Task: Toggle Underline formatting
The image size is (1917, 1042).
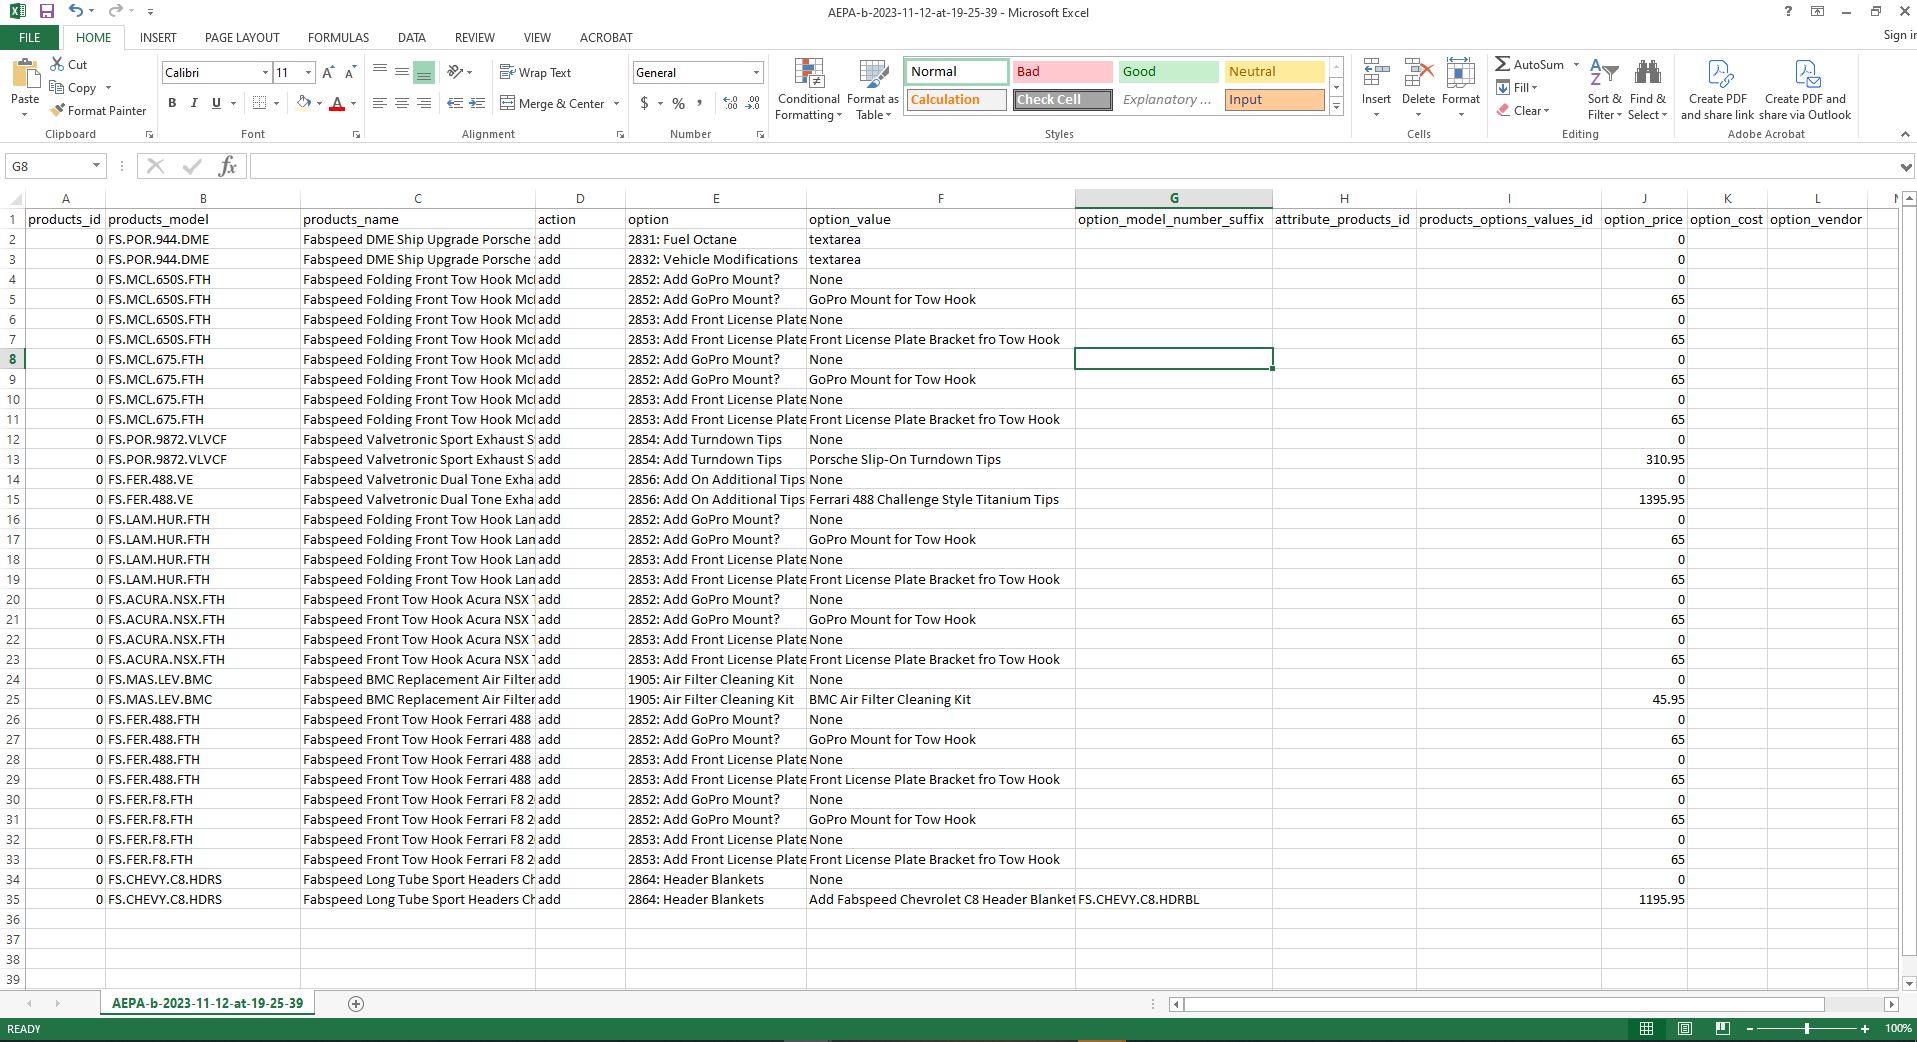Action: 216,103
